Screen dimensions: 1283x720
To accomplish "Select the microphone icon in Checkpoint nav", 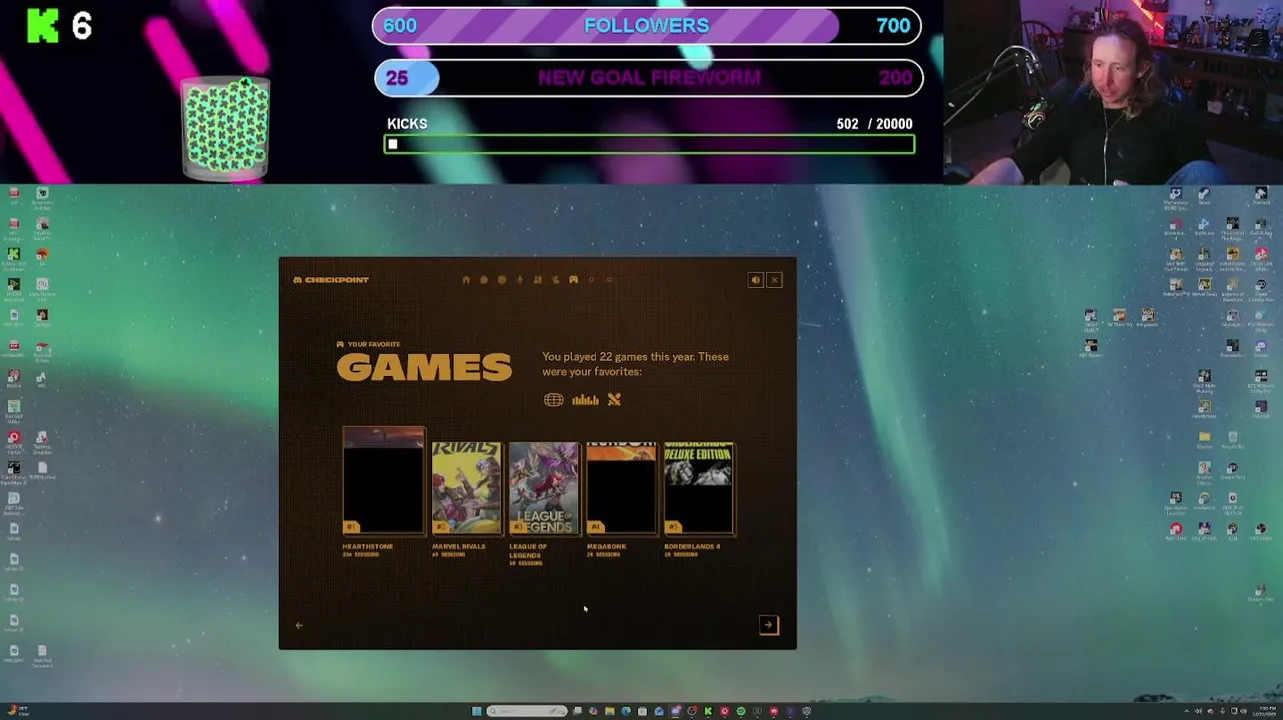I will [x=519, y=280].
